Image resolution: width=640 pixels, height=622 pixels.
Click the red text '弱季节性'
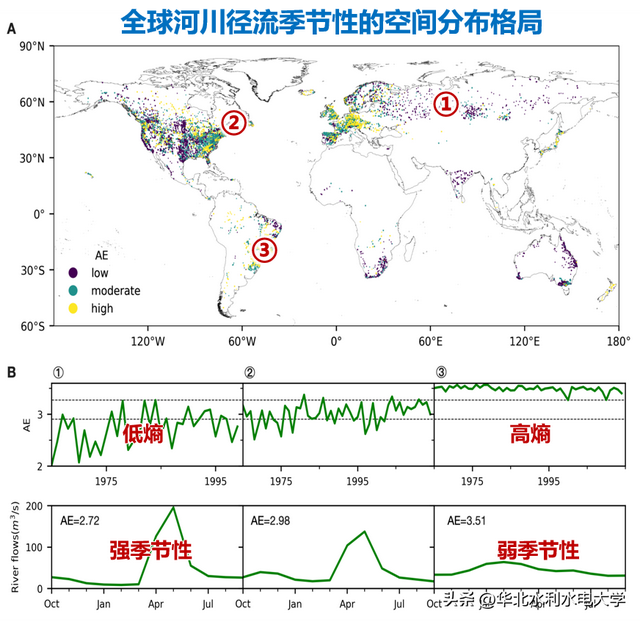538,550
